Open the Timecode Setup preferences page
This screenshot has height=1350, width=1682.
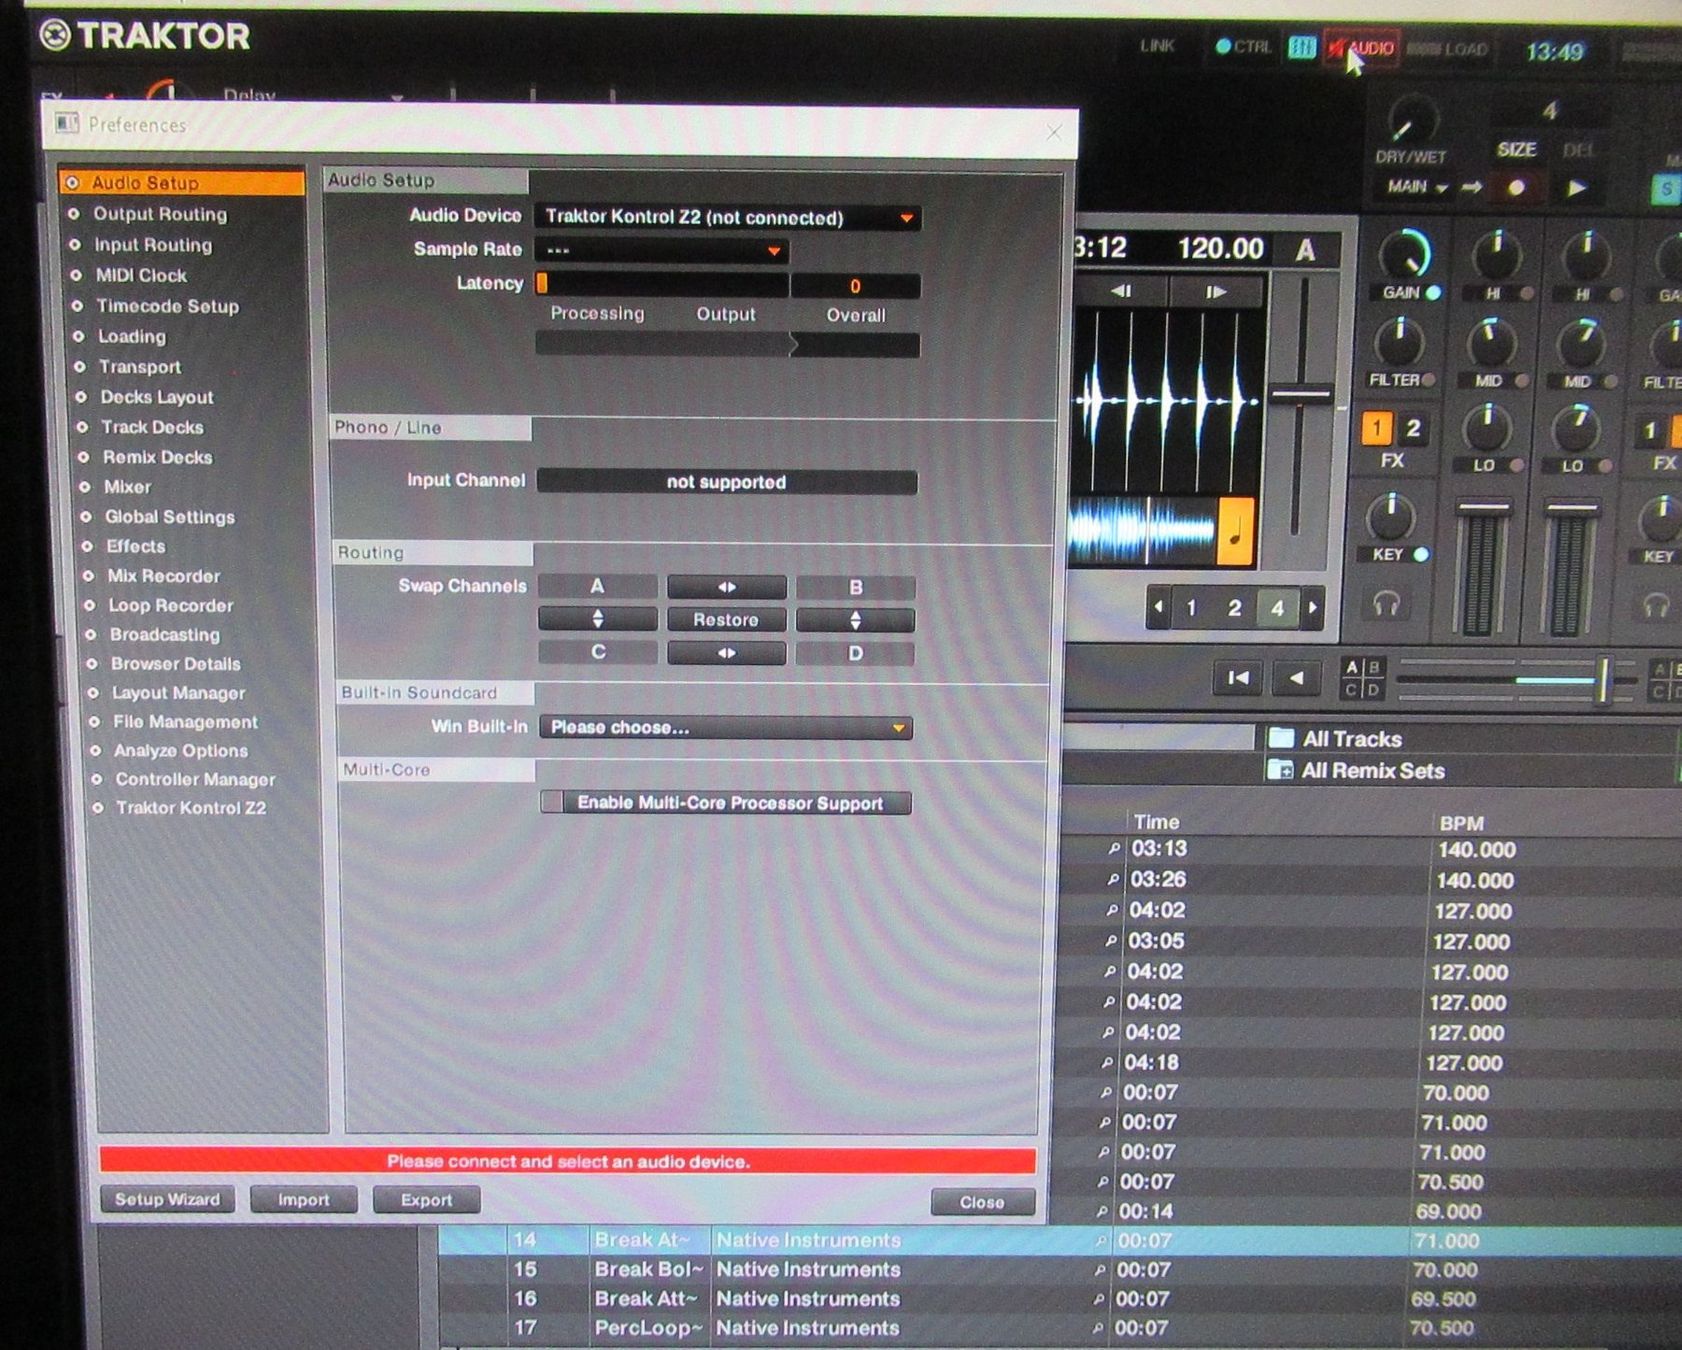[x=167, y=306]
